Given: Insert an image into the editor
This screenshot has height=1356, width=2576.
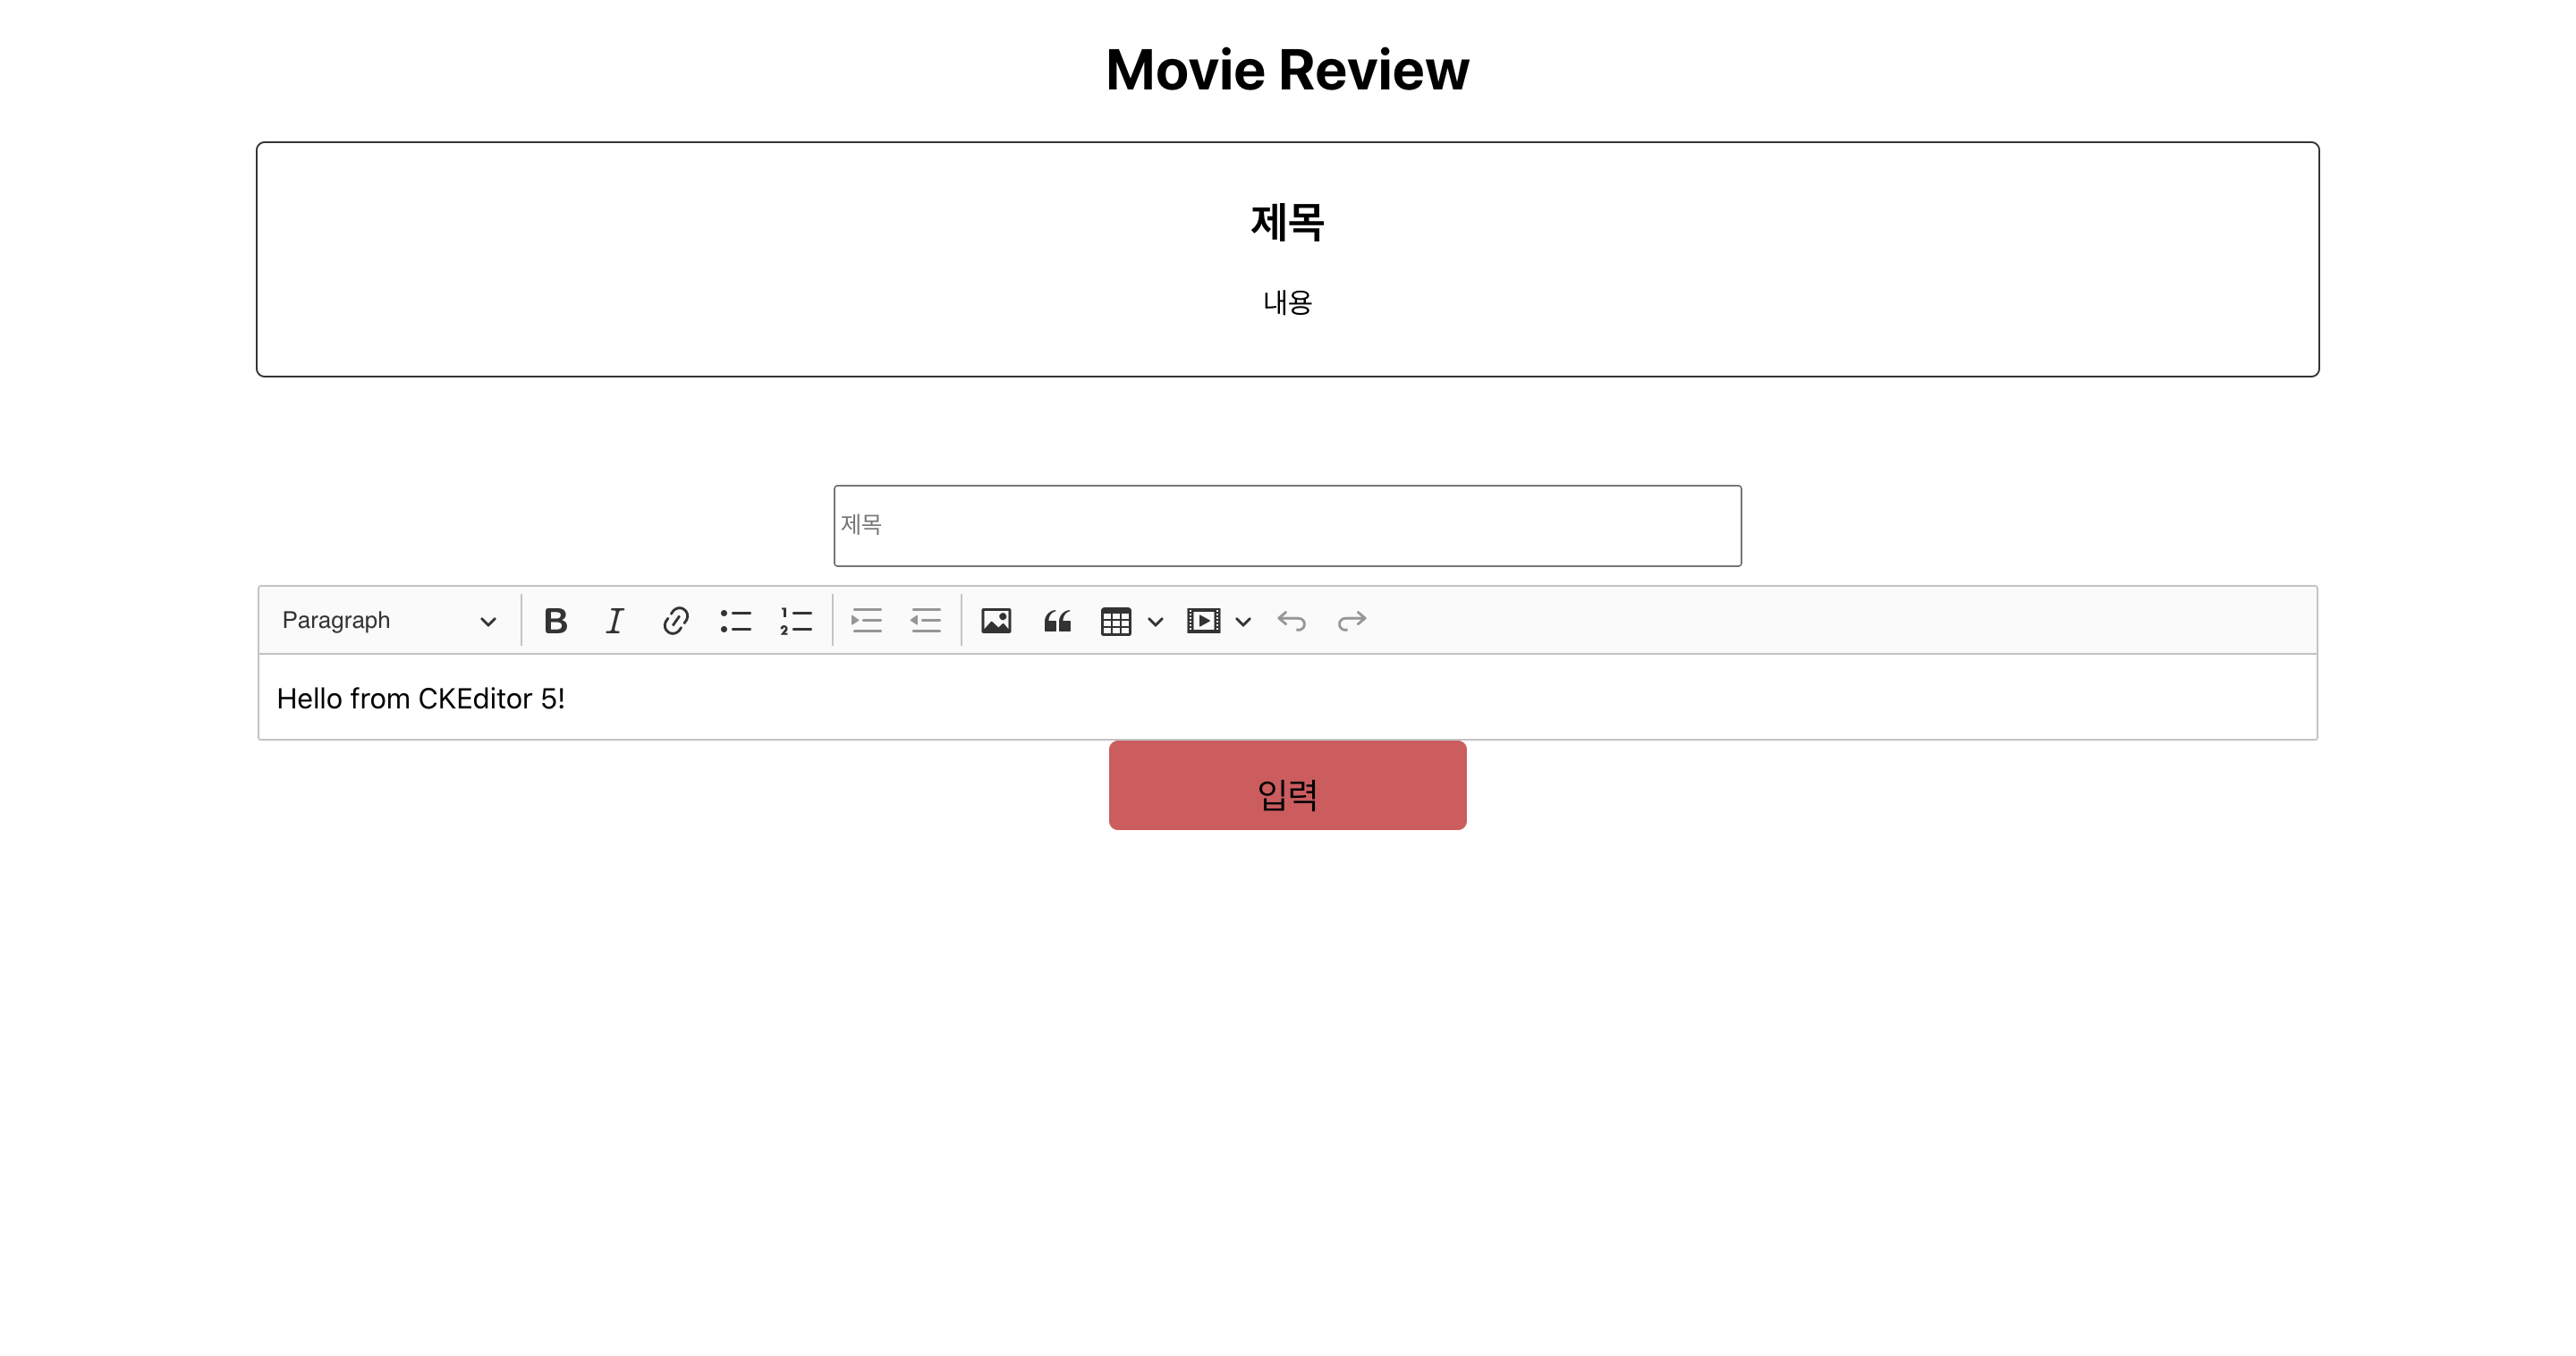Looking at the screenshot, I should click(996, 620).
